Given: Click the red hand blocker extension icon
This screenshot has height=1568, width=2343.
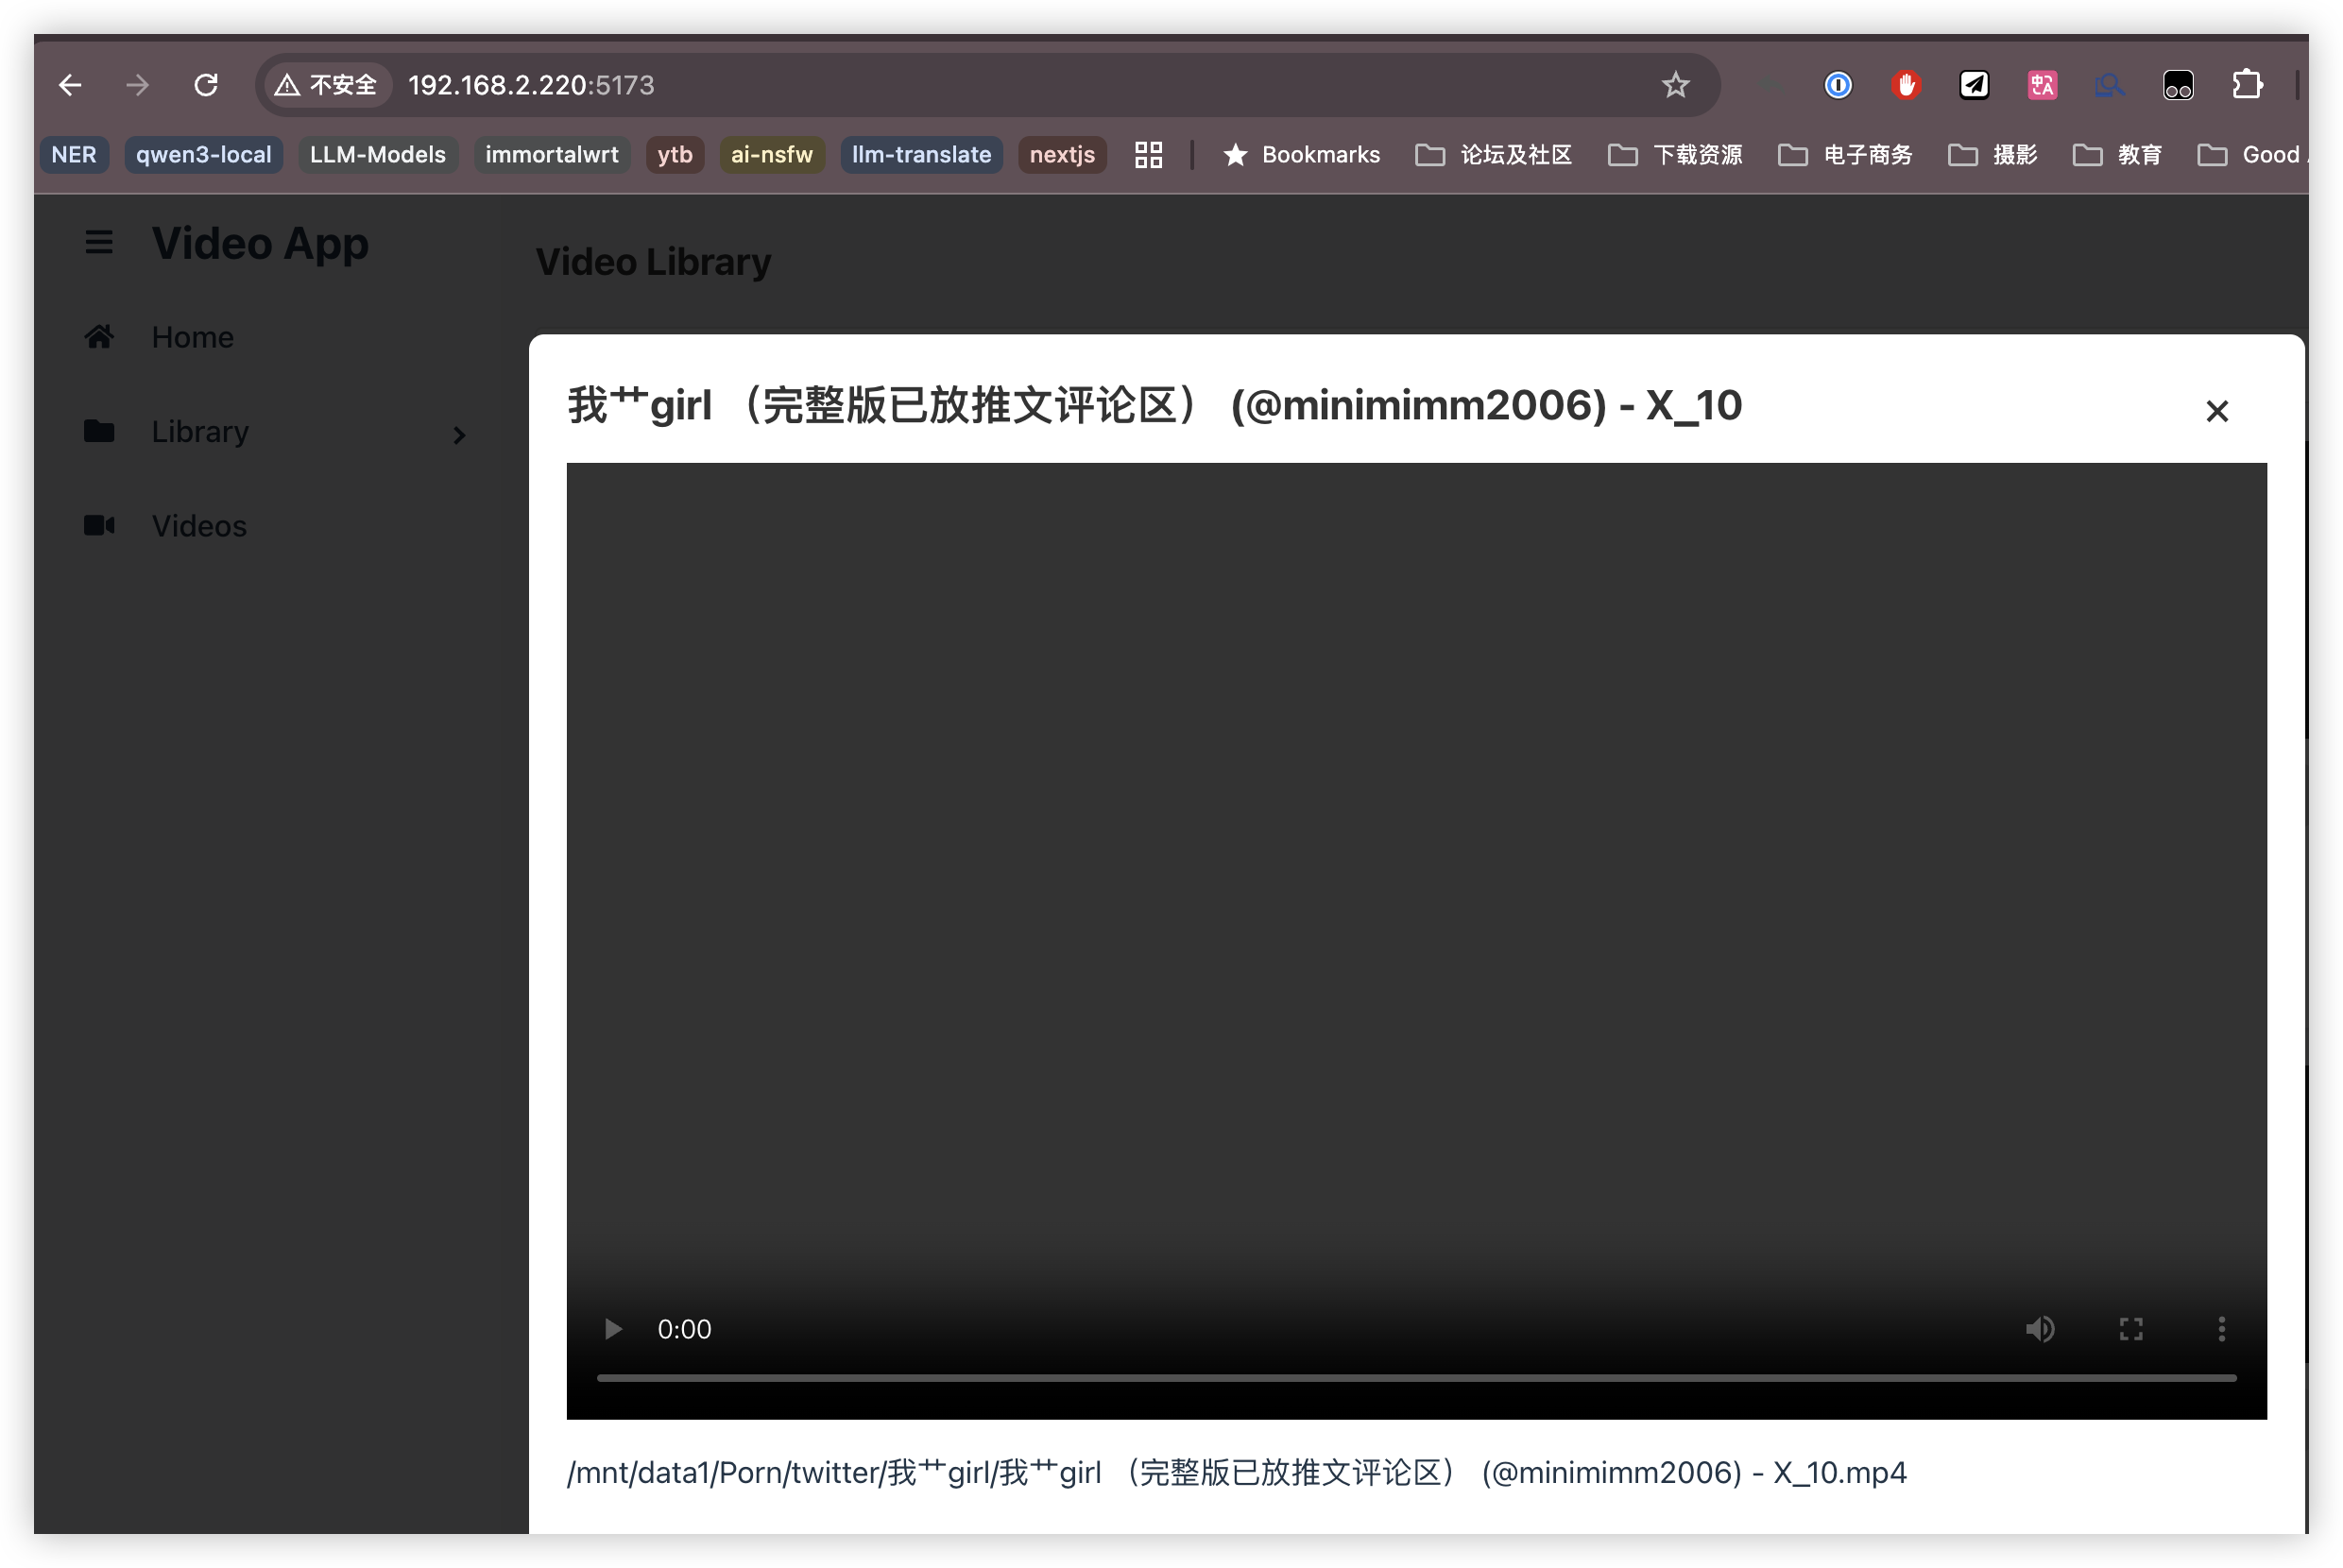Looking at the screenshot, I should (x=1906, y=85).
